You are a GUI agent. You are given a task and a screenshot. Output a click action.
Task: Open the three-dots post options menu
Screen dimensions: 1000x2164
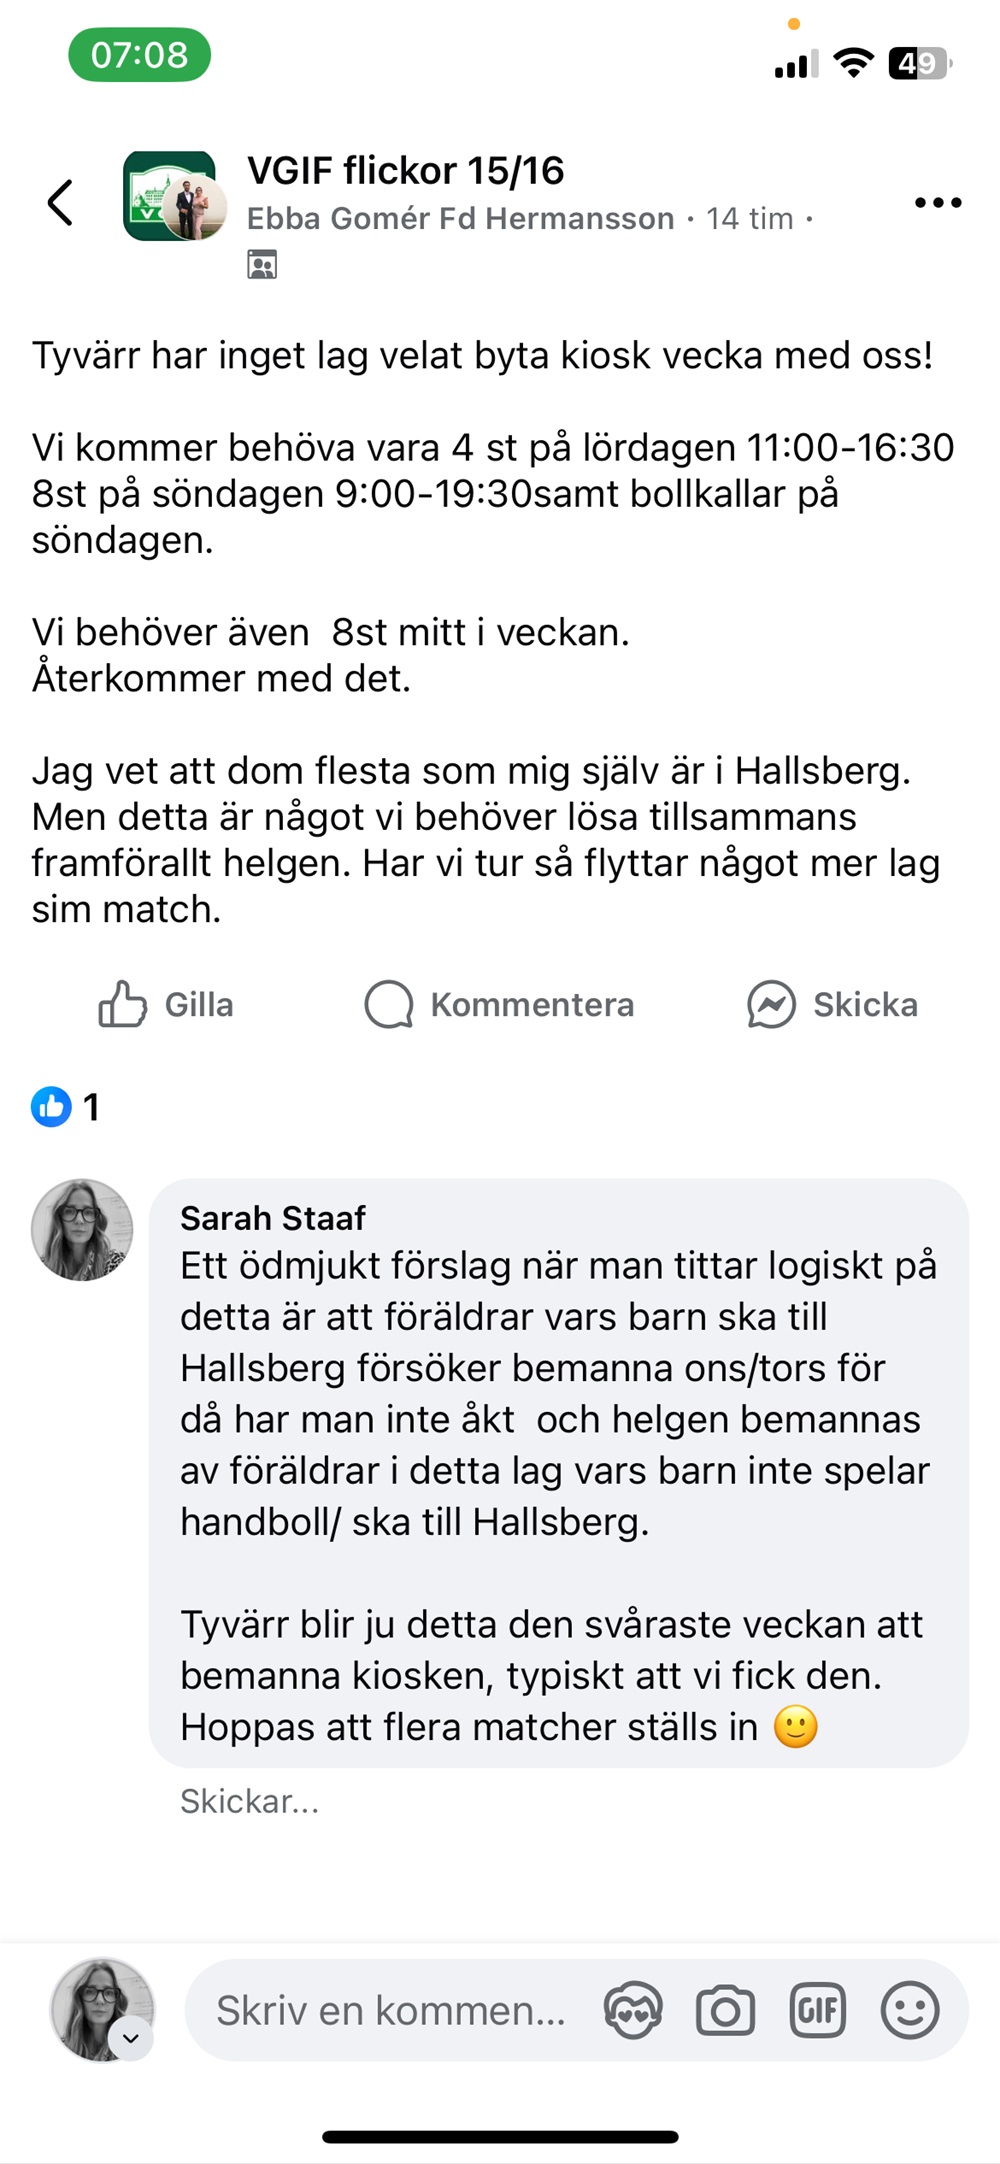937,203
